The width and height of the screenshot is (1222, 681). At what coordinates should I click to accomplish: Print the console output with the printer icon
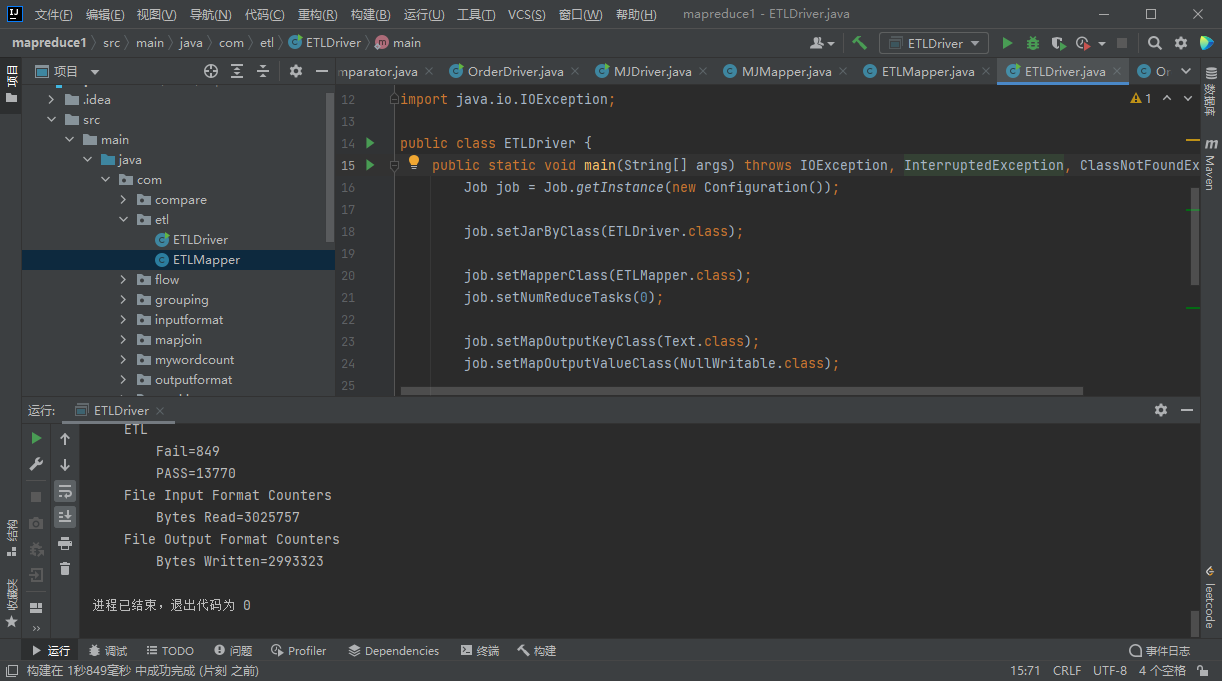pyautogui.click(x=65, y=543)
